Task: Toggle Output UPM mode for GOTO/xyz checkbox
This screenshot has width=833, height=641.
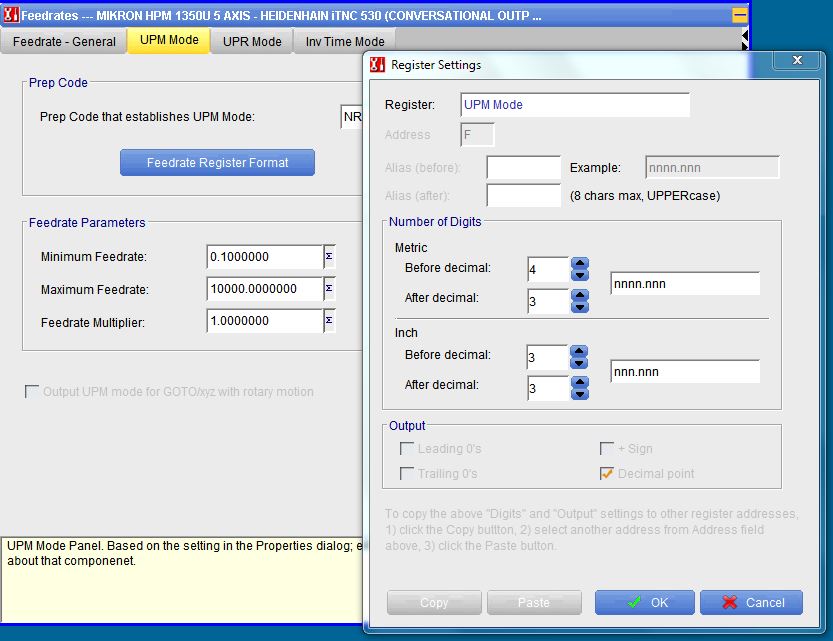Action: click(32, 392)
